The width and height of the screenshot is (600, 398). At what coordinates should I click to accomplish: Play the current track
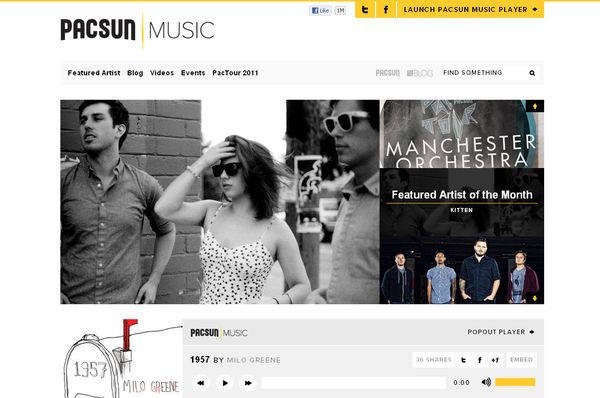pyautogui.click(x=225, y=383)
